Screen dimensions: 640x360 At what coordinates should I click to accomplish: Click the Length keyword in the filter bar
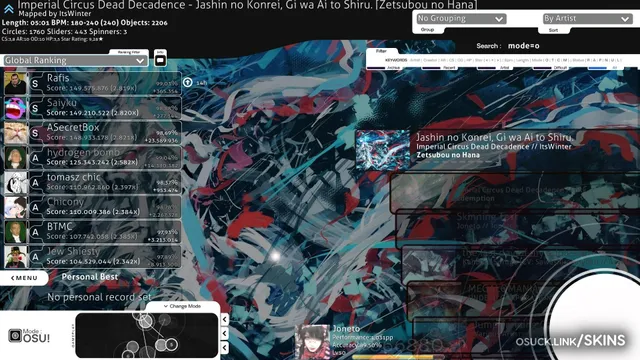click(522, 60)
